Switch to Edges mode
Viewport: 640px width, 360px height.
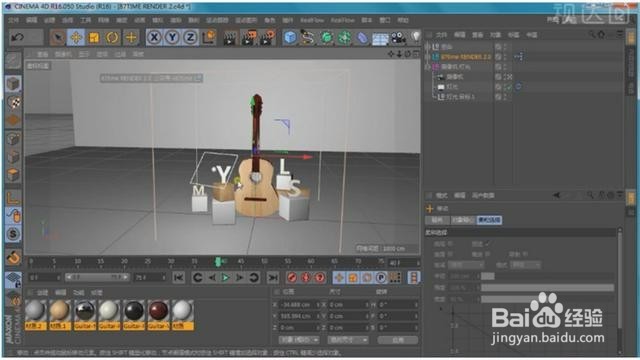point(13,158)
